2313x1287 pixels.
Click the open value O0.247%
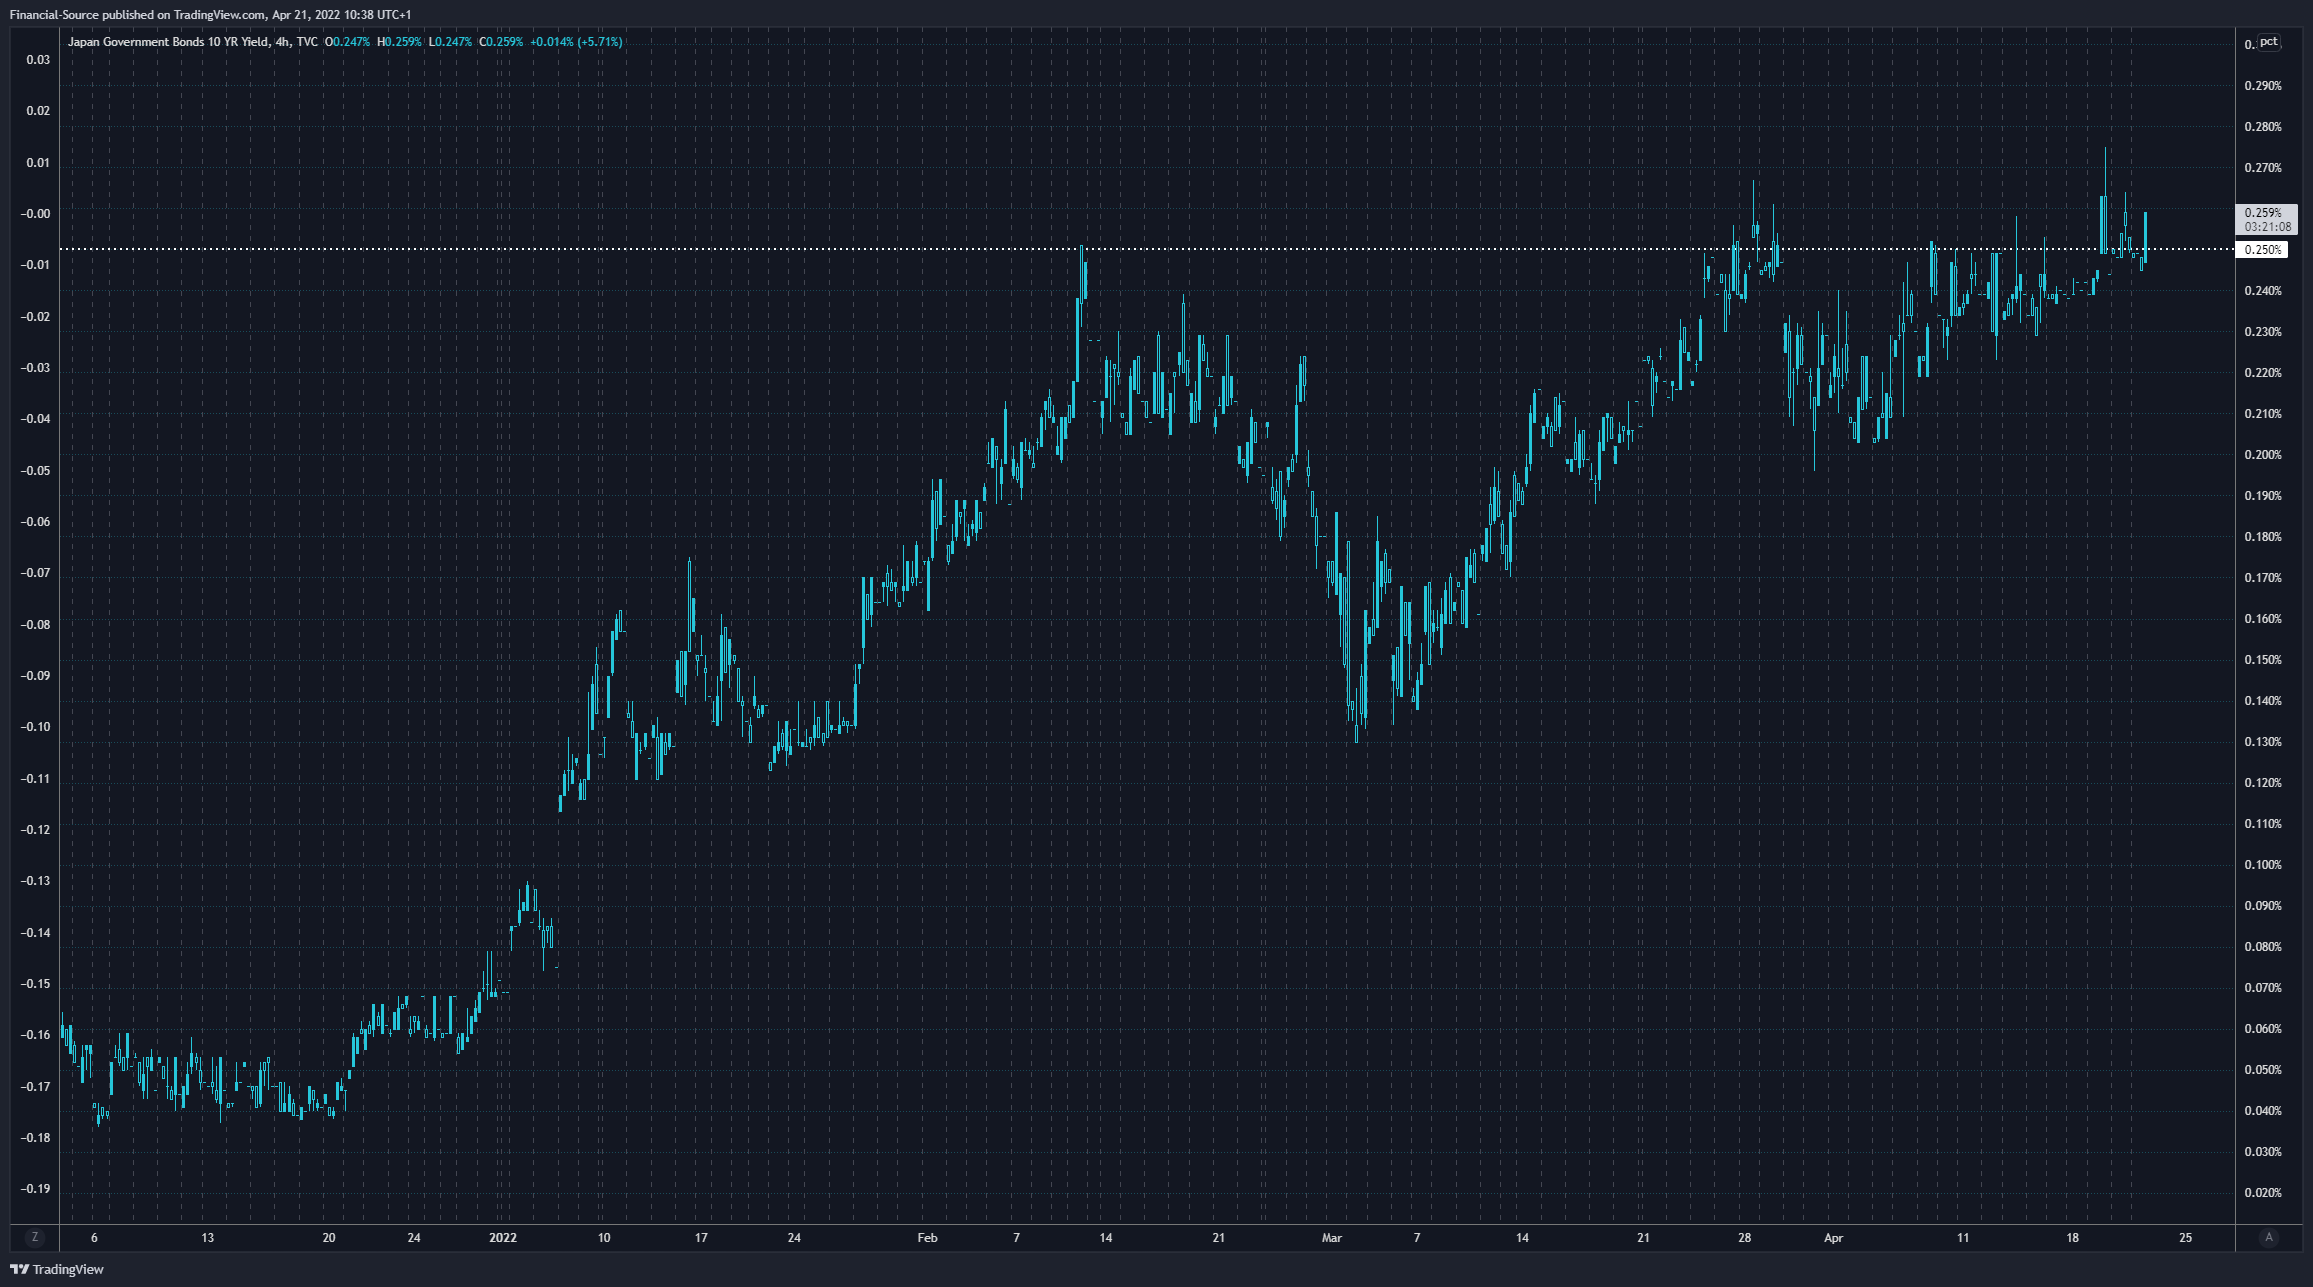pyautogui.click(x=347, y=42)
